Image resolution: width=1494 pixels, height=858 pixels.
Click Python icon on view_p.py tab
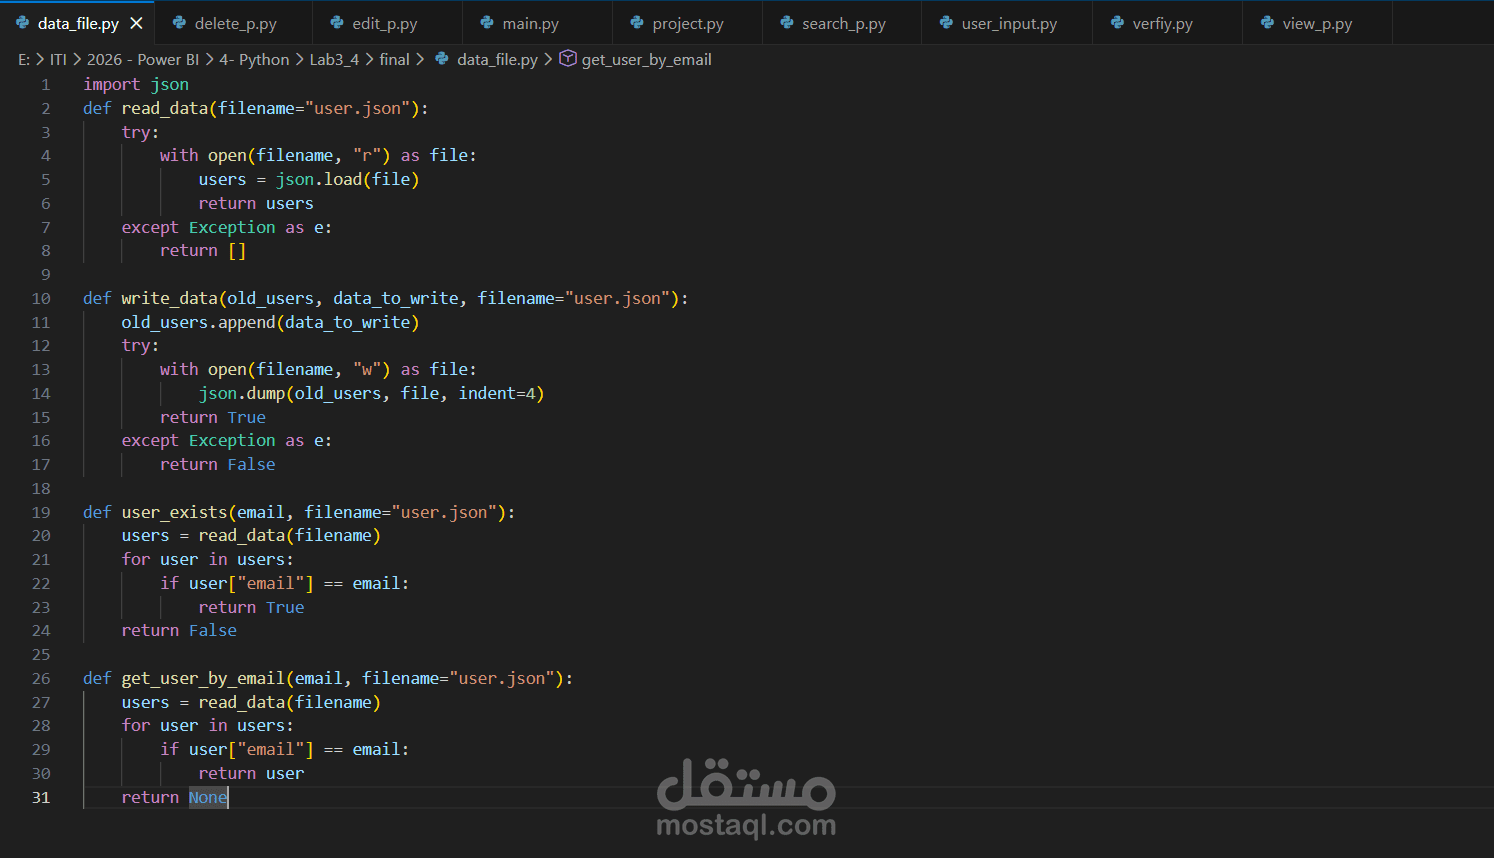coord(1267,22)
